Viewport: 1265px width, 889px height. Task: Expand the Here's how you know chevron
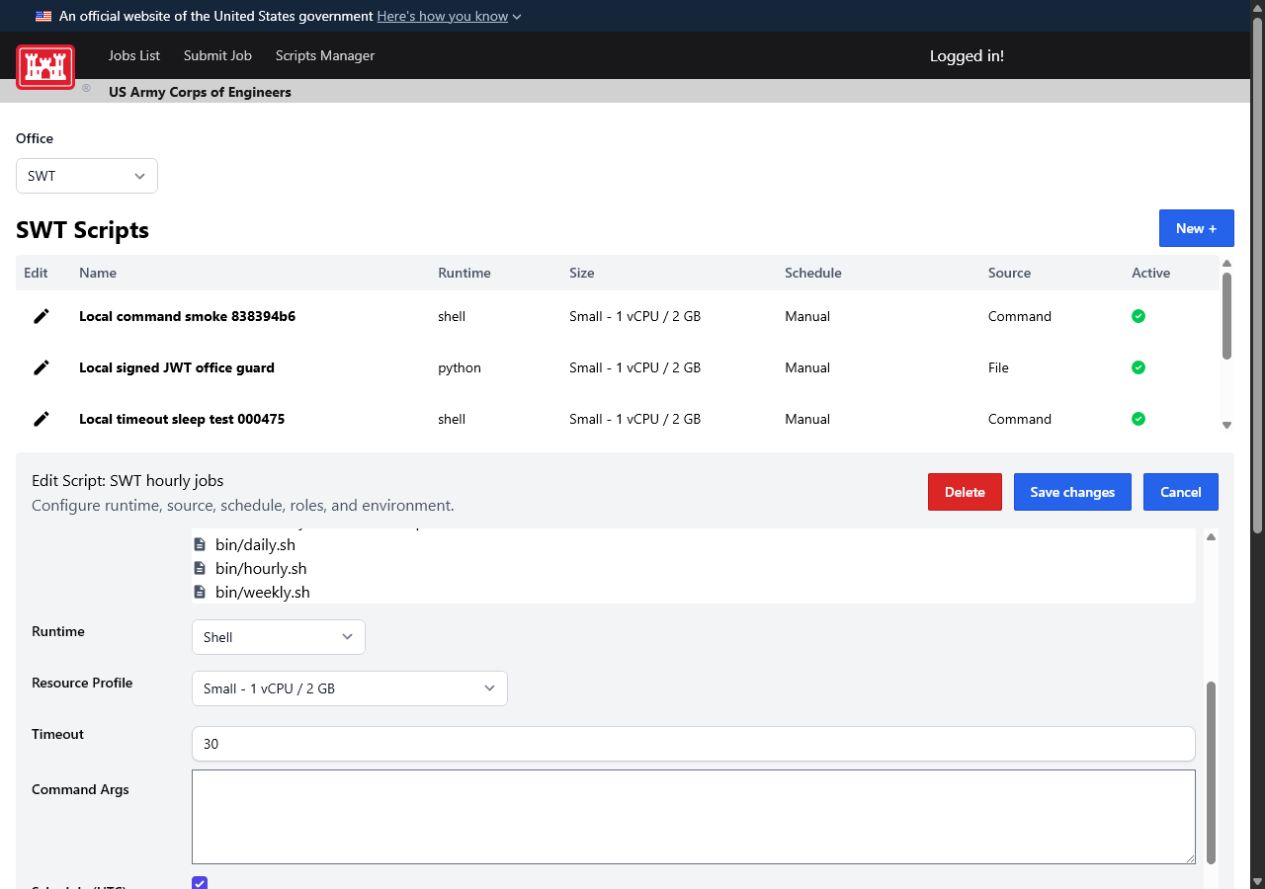pos(516,17)
